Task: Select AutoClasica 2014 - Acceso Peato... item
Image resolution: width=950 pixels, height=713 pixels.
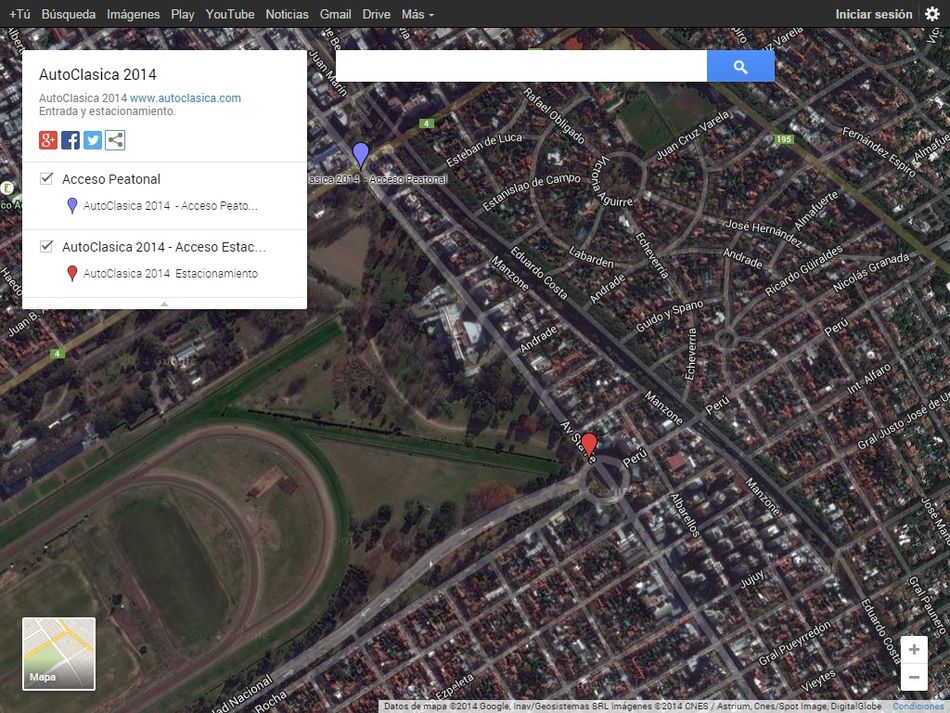Action: coord(170,206)
